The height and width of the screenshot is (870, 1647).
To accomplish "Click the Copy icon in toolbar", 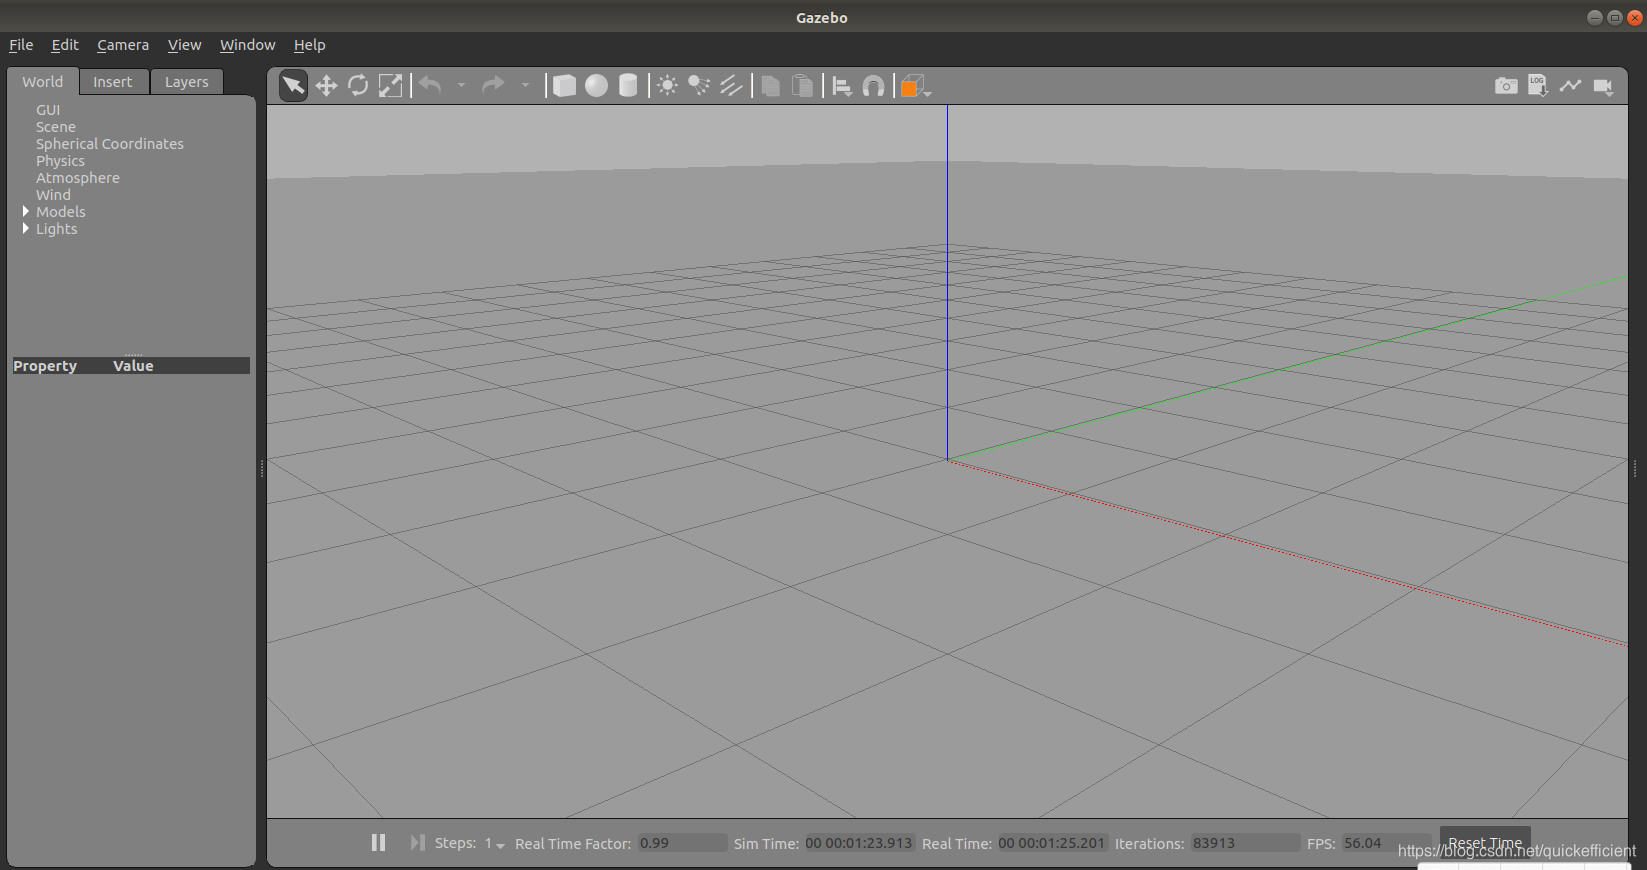I will [x=770, y=86].
